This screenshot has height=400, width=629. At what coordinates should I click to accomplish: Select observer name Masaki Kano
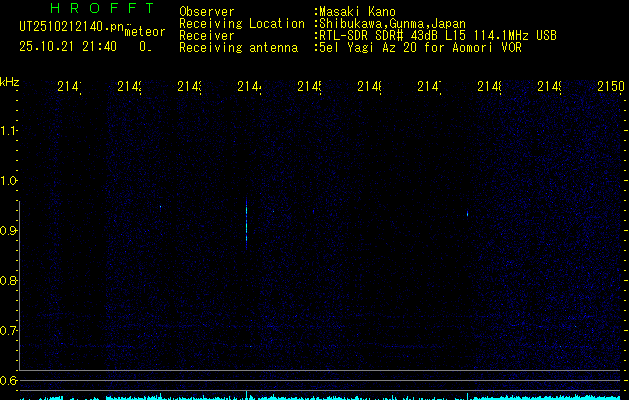click(357, 12)
